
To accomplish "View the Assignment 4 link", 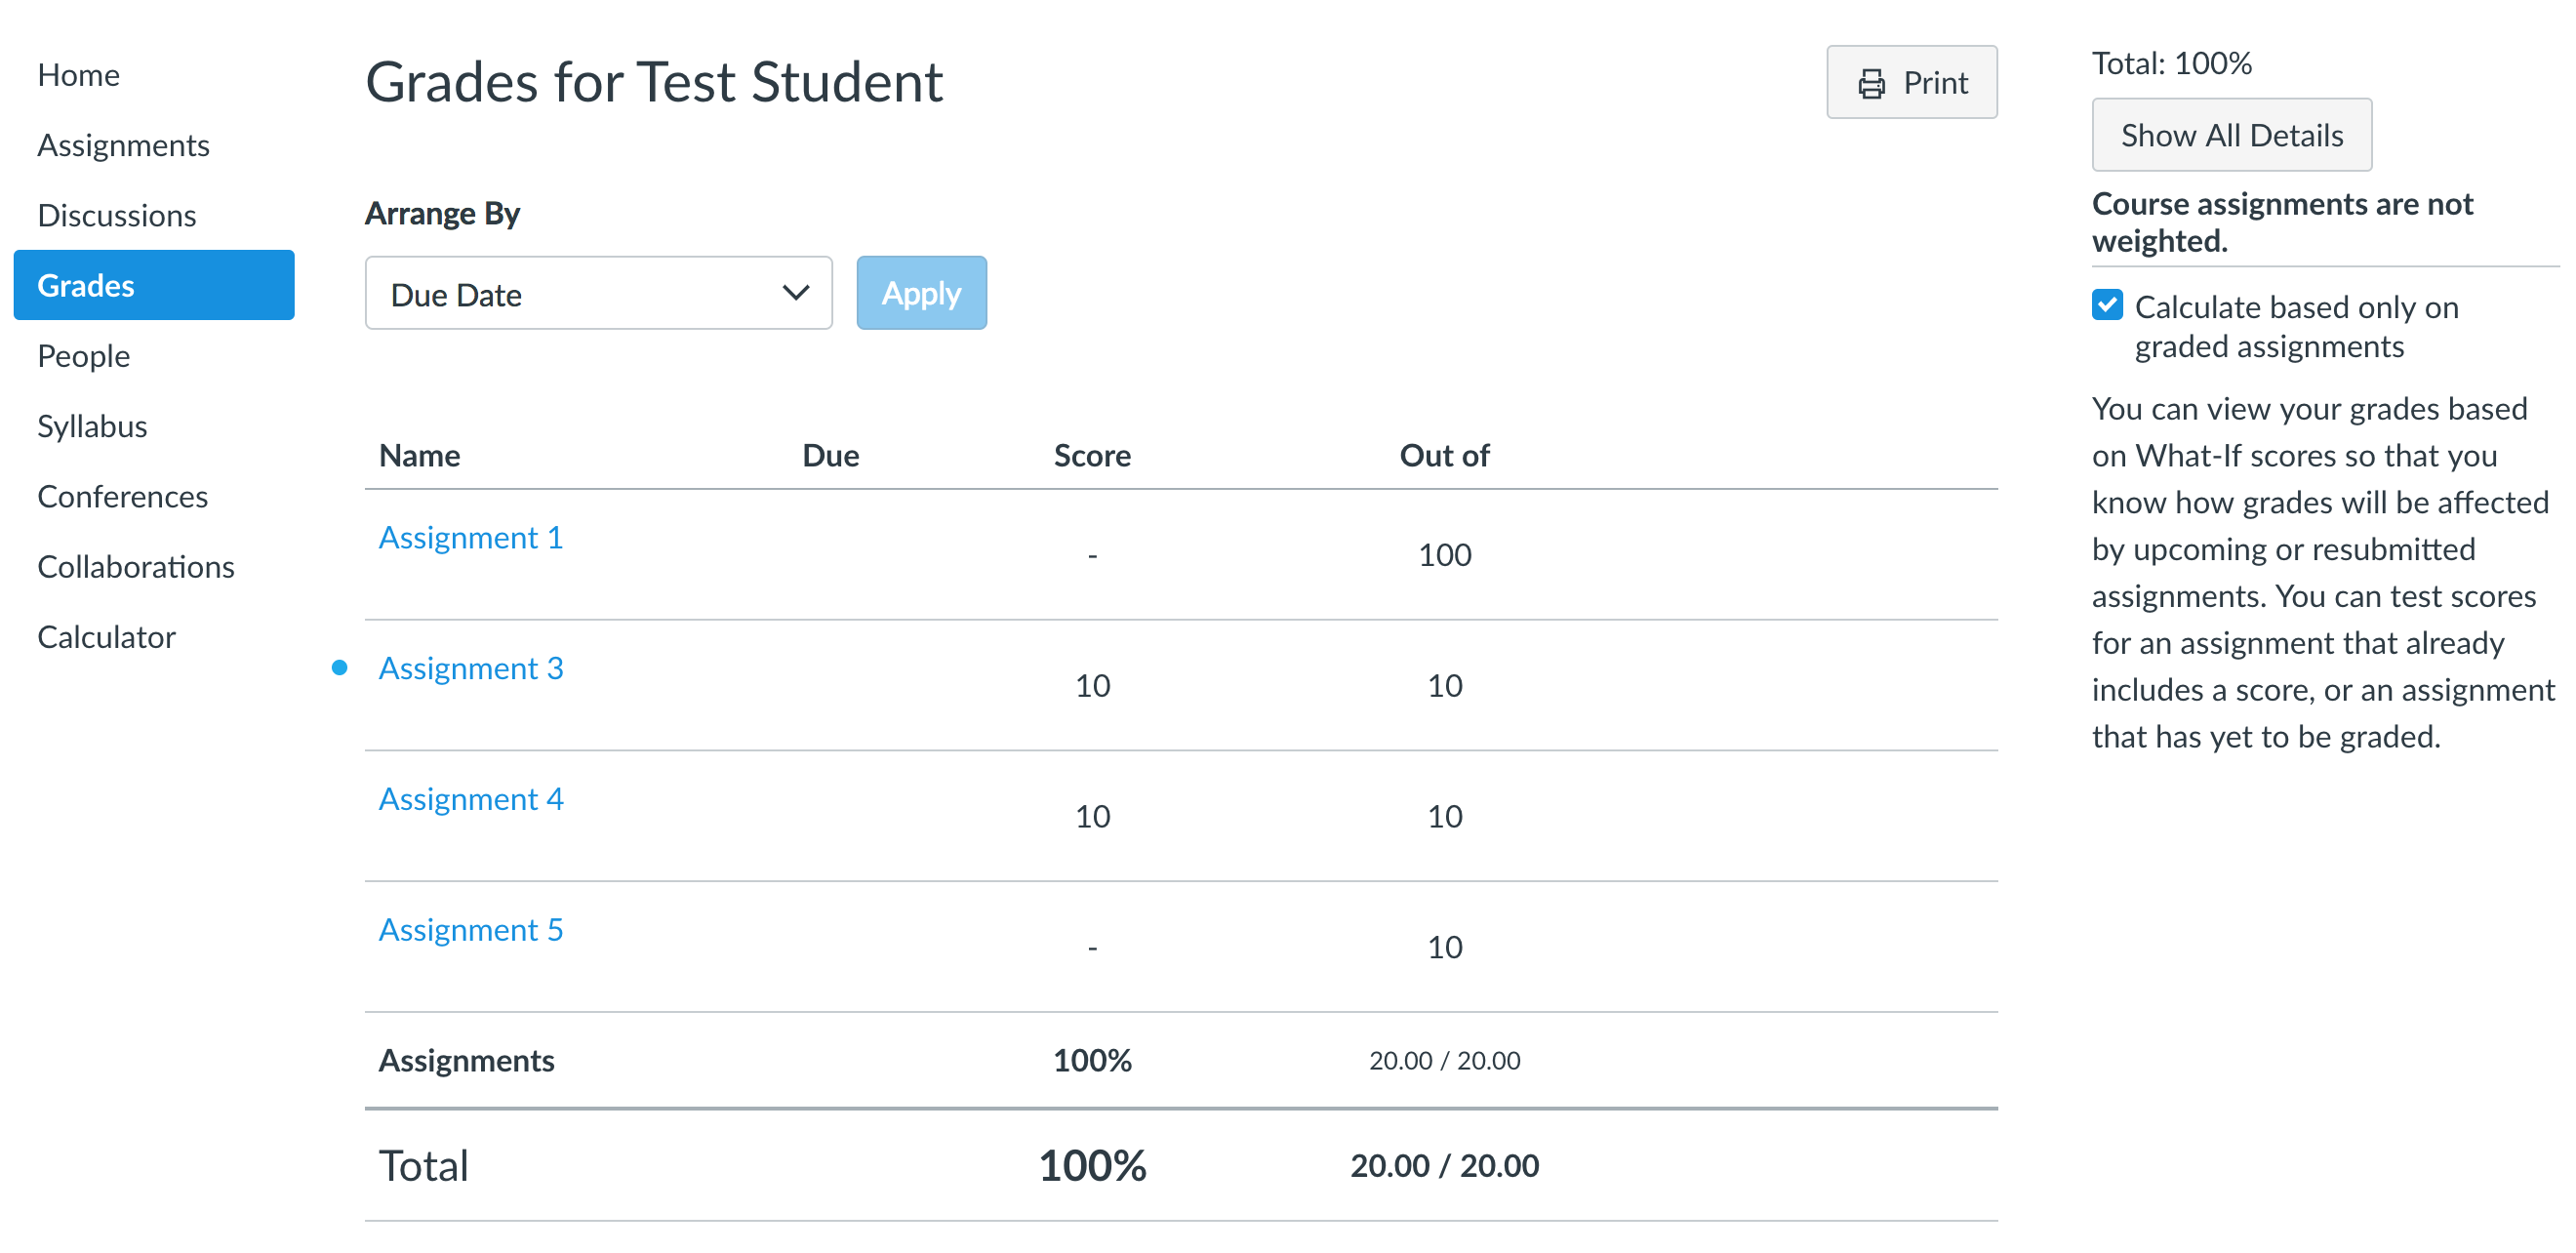I will click(x=470, y=798).
